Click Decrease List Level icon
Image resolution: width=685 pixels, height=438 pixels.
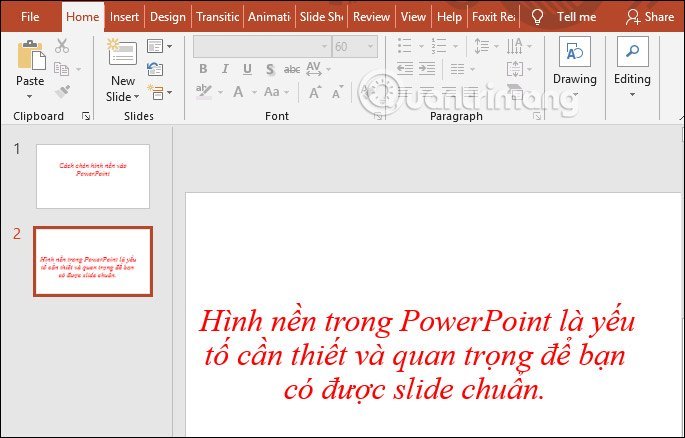click(x=405, y=69)
